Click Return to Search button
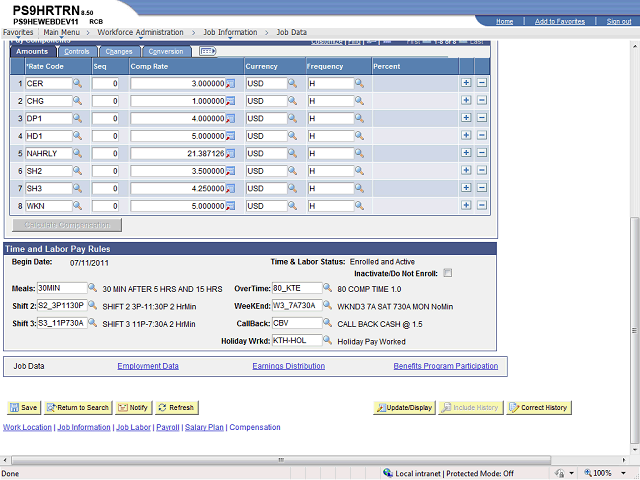 [78, 407]
